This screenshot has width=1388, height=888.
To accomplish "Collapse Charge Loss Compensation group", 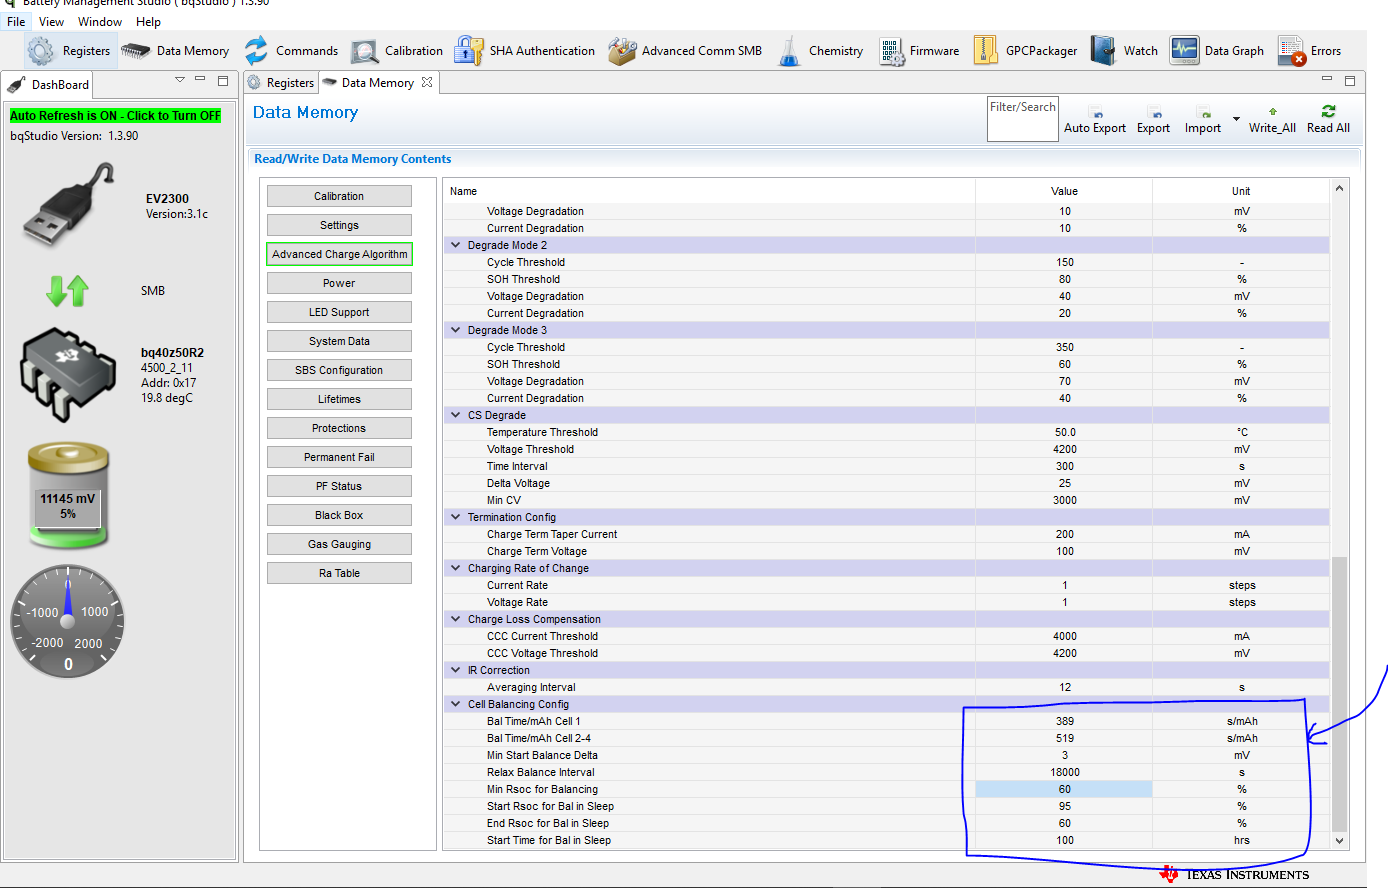I will 456,619.
